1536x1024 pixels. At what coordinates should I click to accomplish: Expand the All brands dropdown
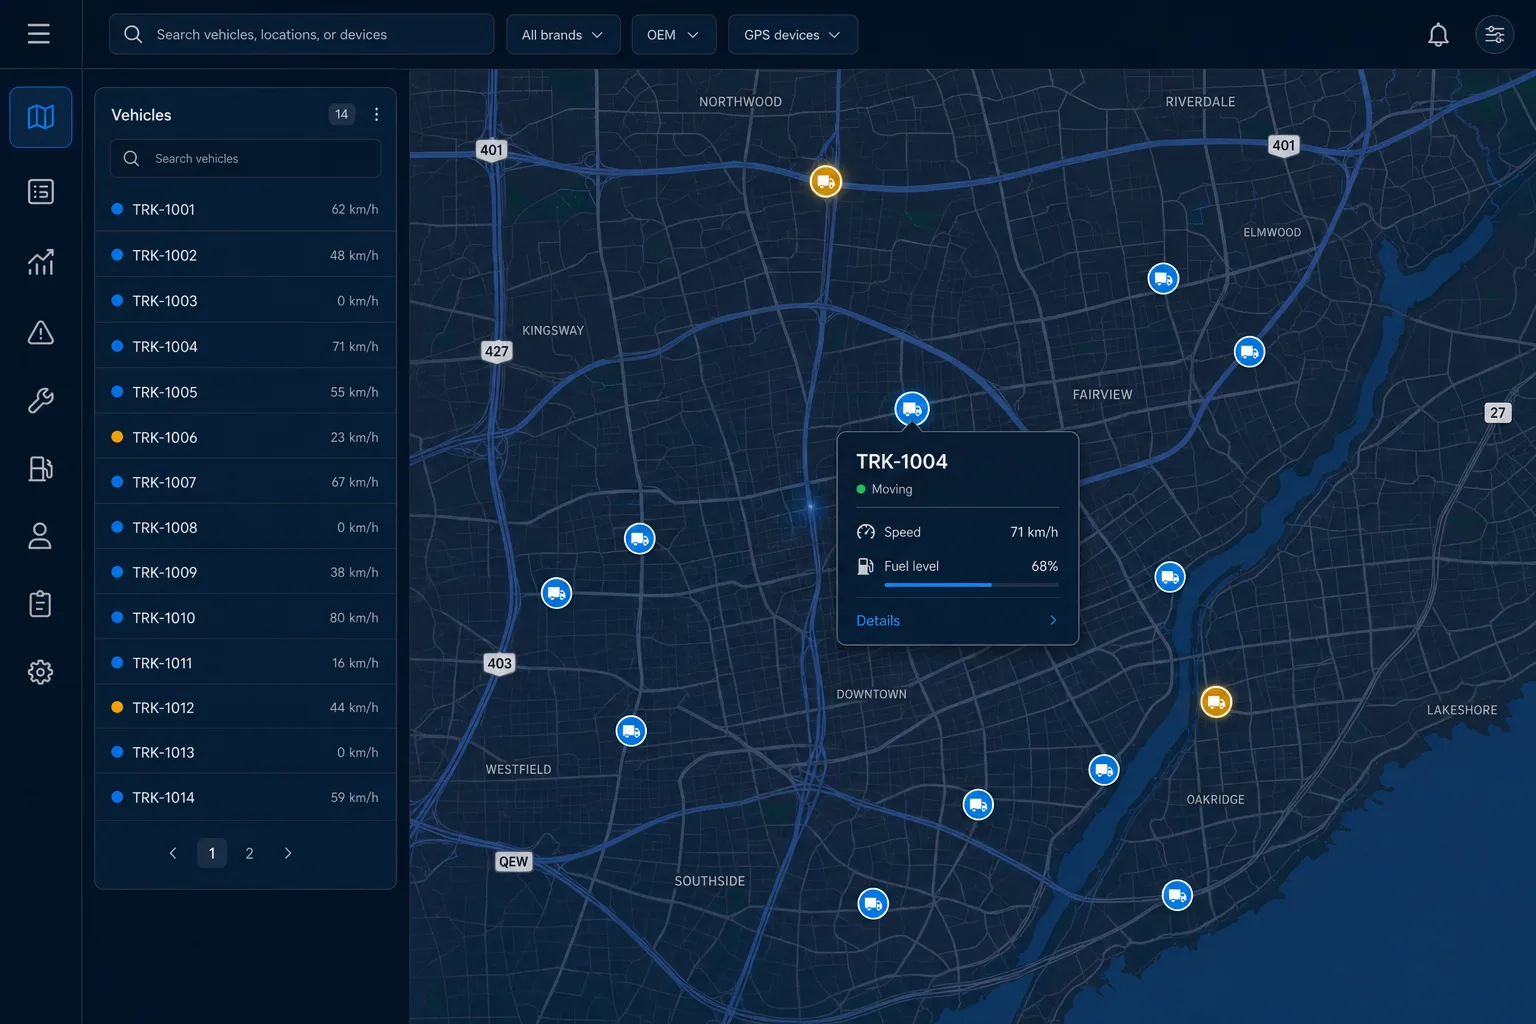(x=563, y=35)
